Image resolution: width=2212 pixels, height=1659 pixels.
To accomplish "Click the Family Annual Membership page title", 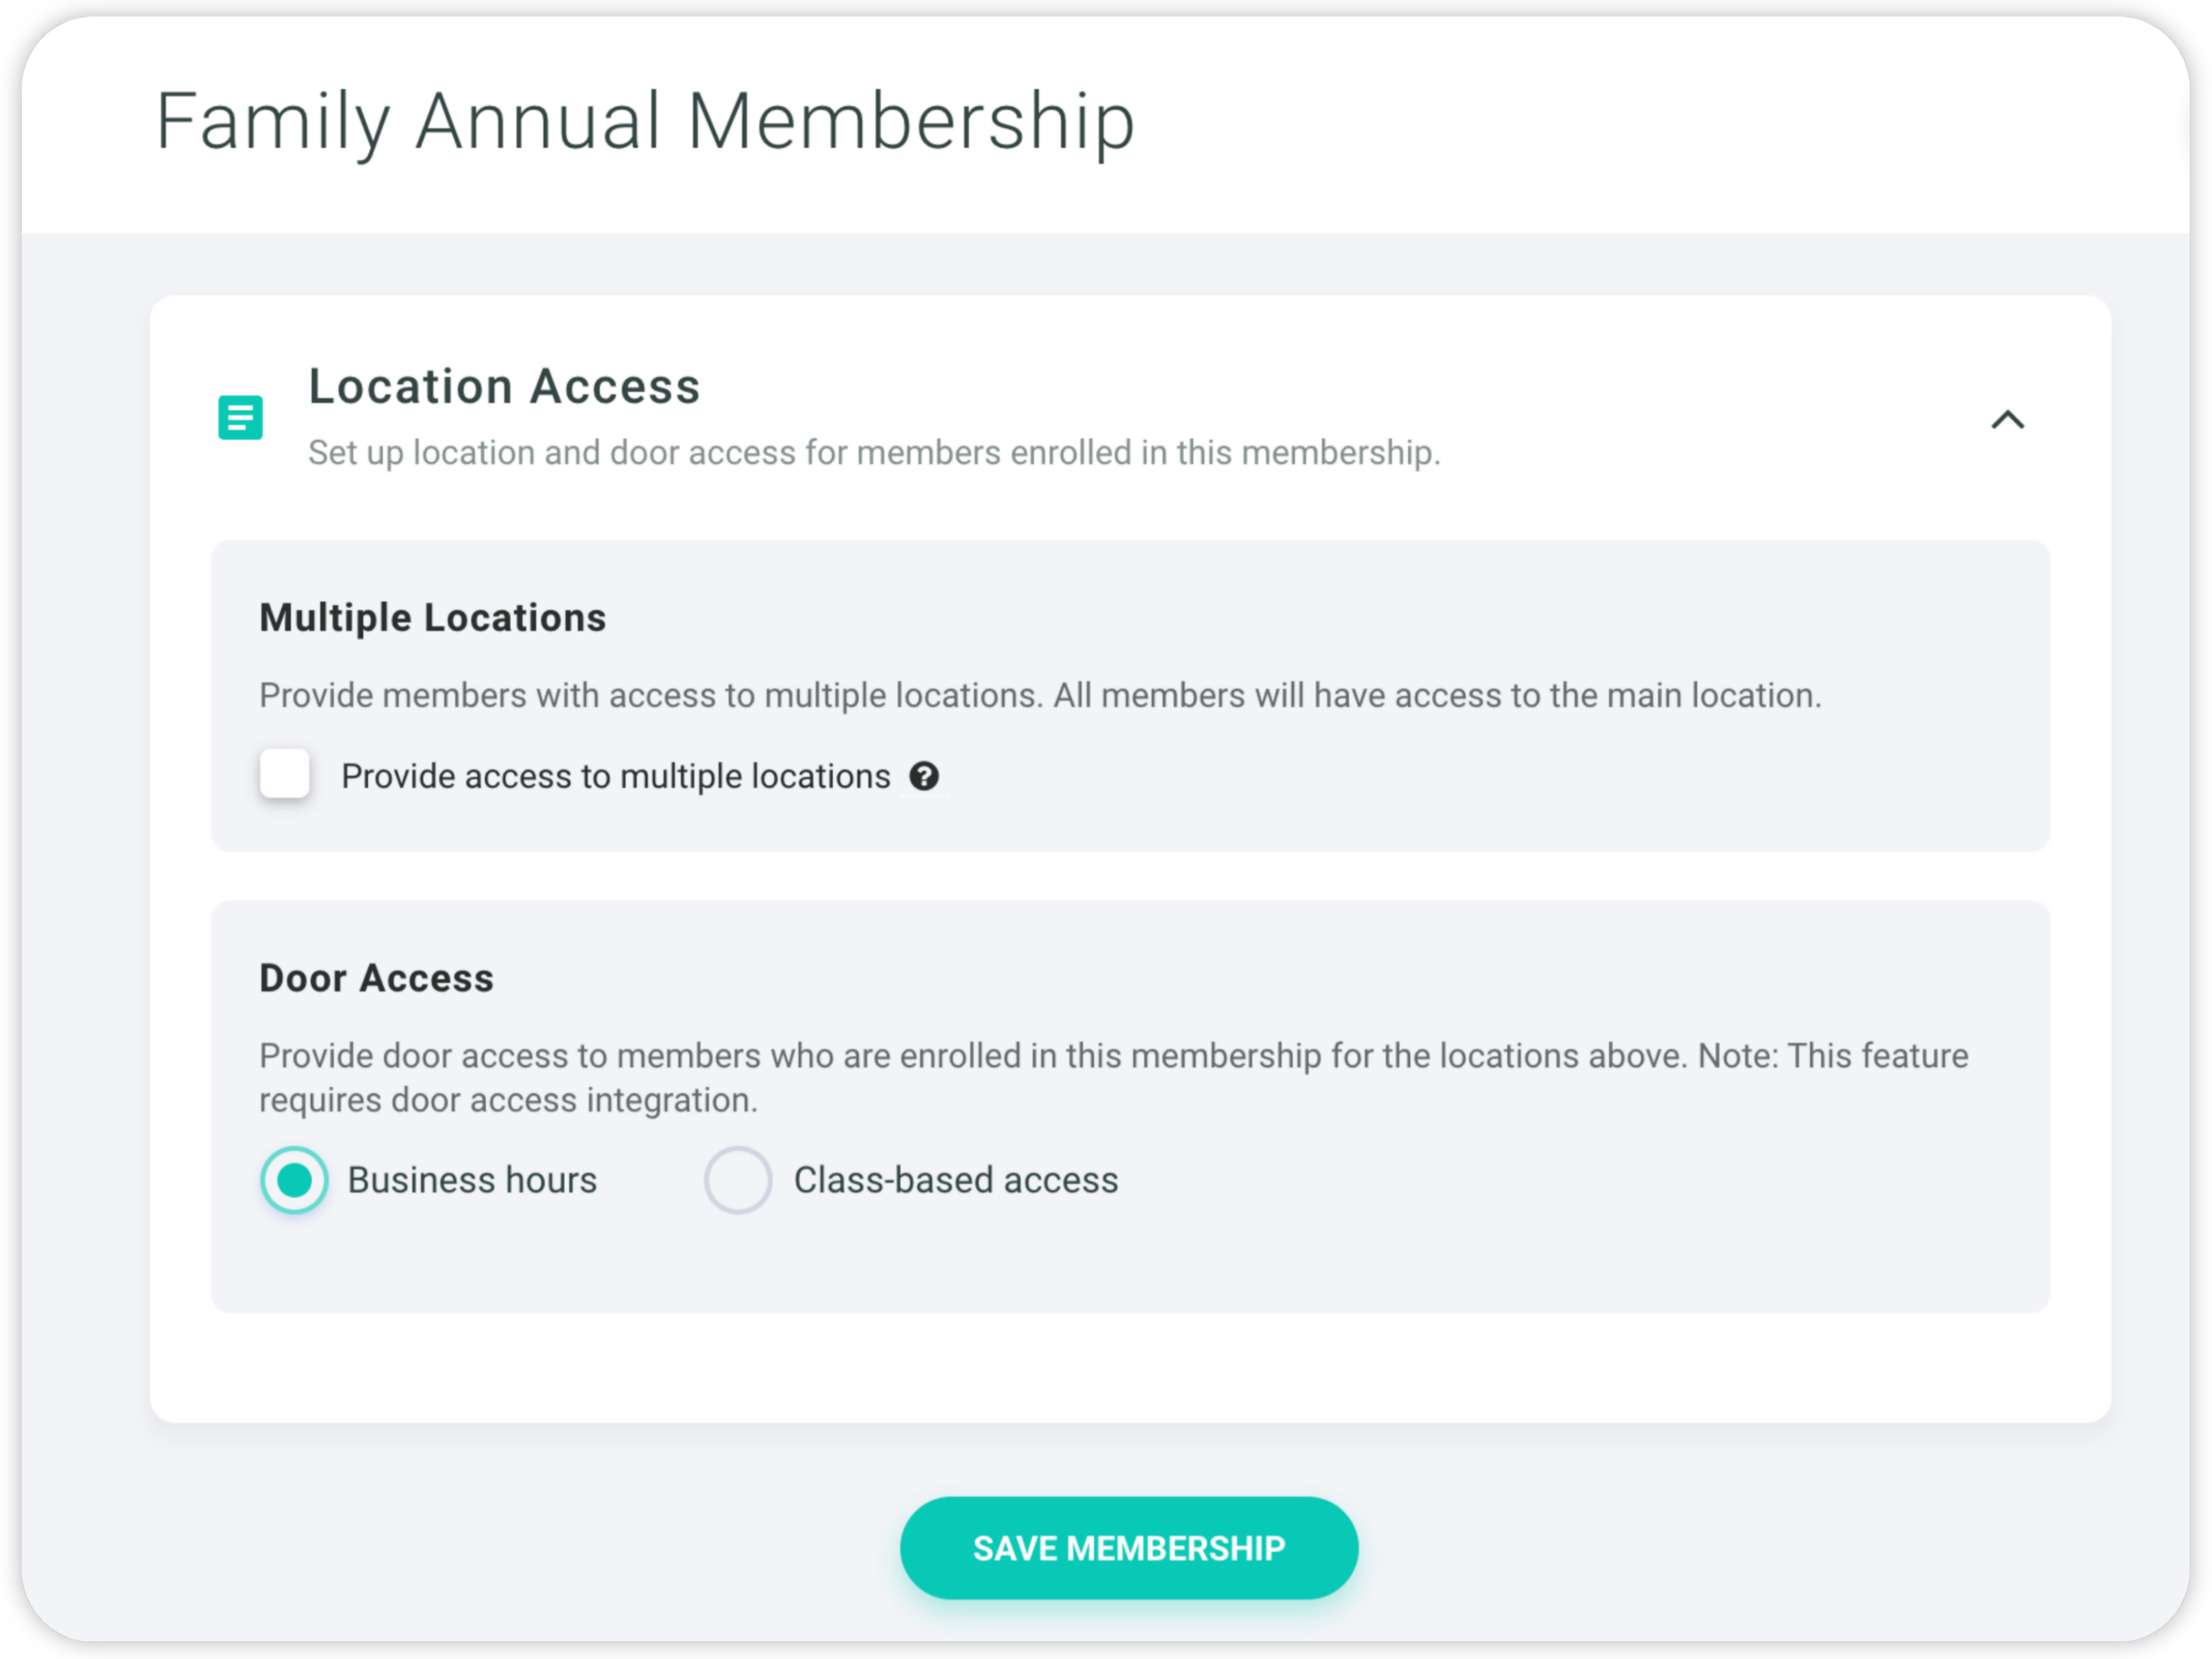I will click(645, 122).
